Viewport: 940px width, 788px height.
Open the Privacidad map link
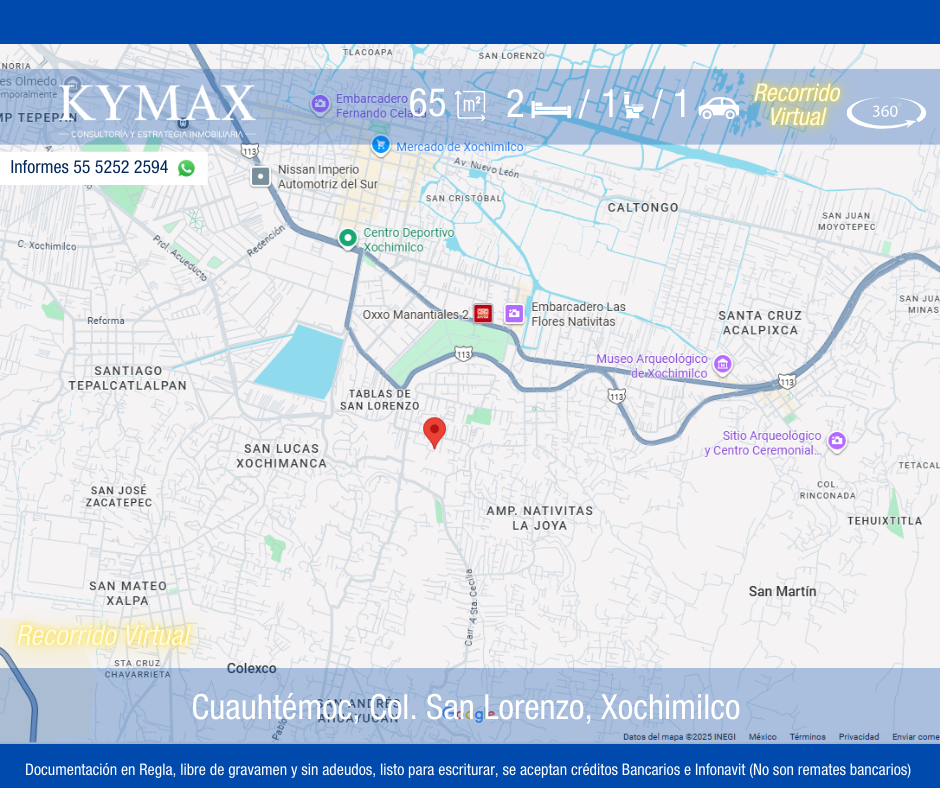click(x=858, y=737)
